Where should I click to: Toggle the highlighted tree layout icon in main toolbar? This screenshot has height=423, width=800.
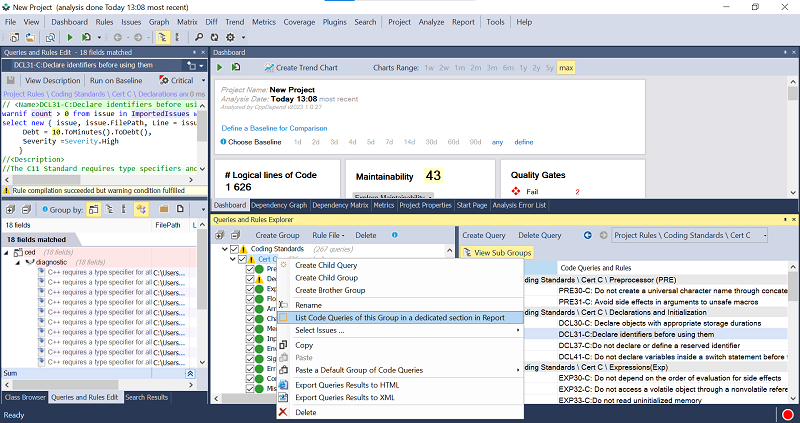[162, 37]
